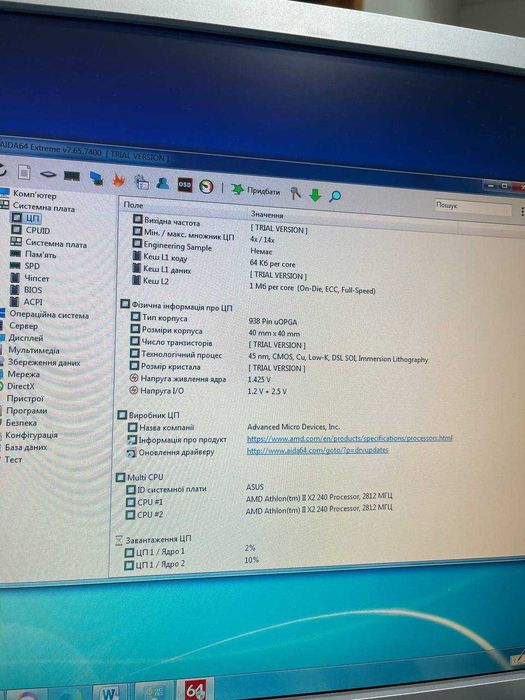Click the Придбати purchase button
The width and height of the screenshot is (525, 700).
(256, 190)
